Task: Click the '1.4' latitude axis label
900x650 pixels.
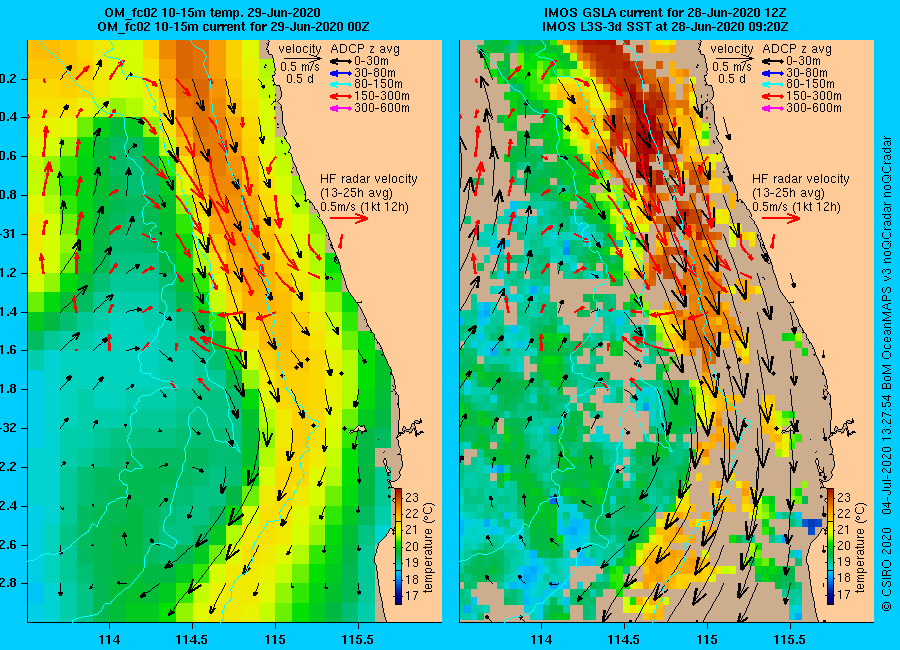Action: [9, 312]
